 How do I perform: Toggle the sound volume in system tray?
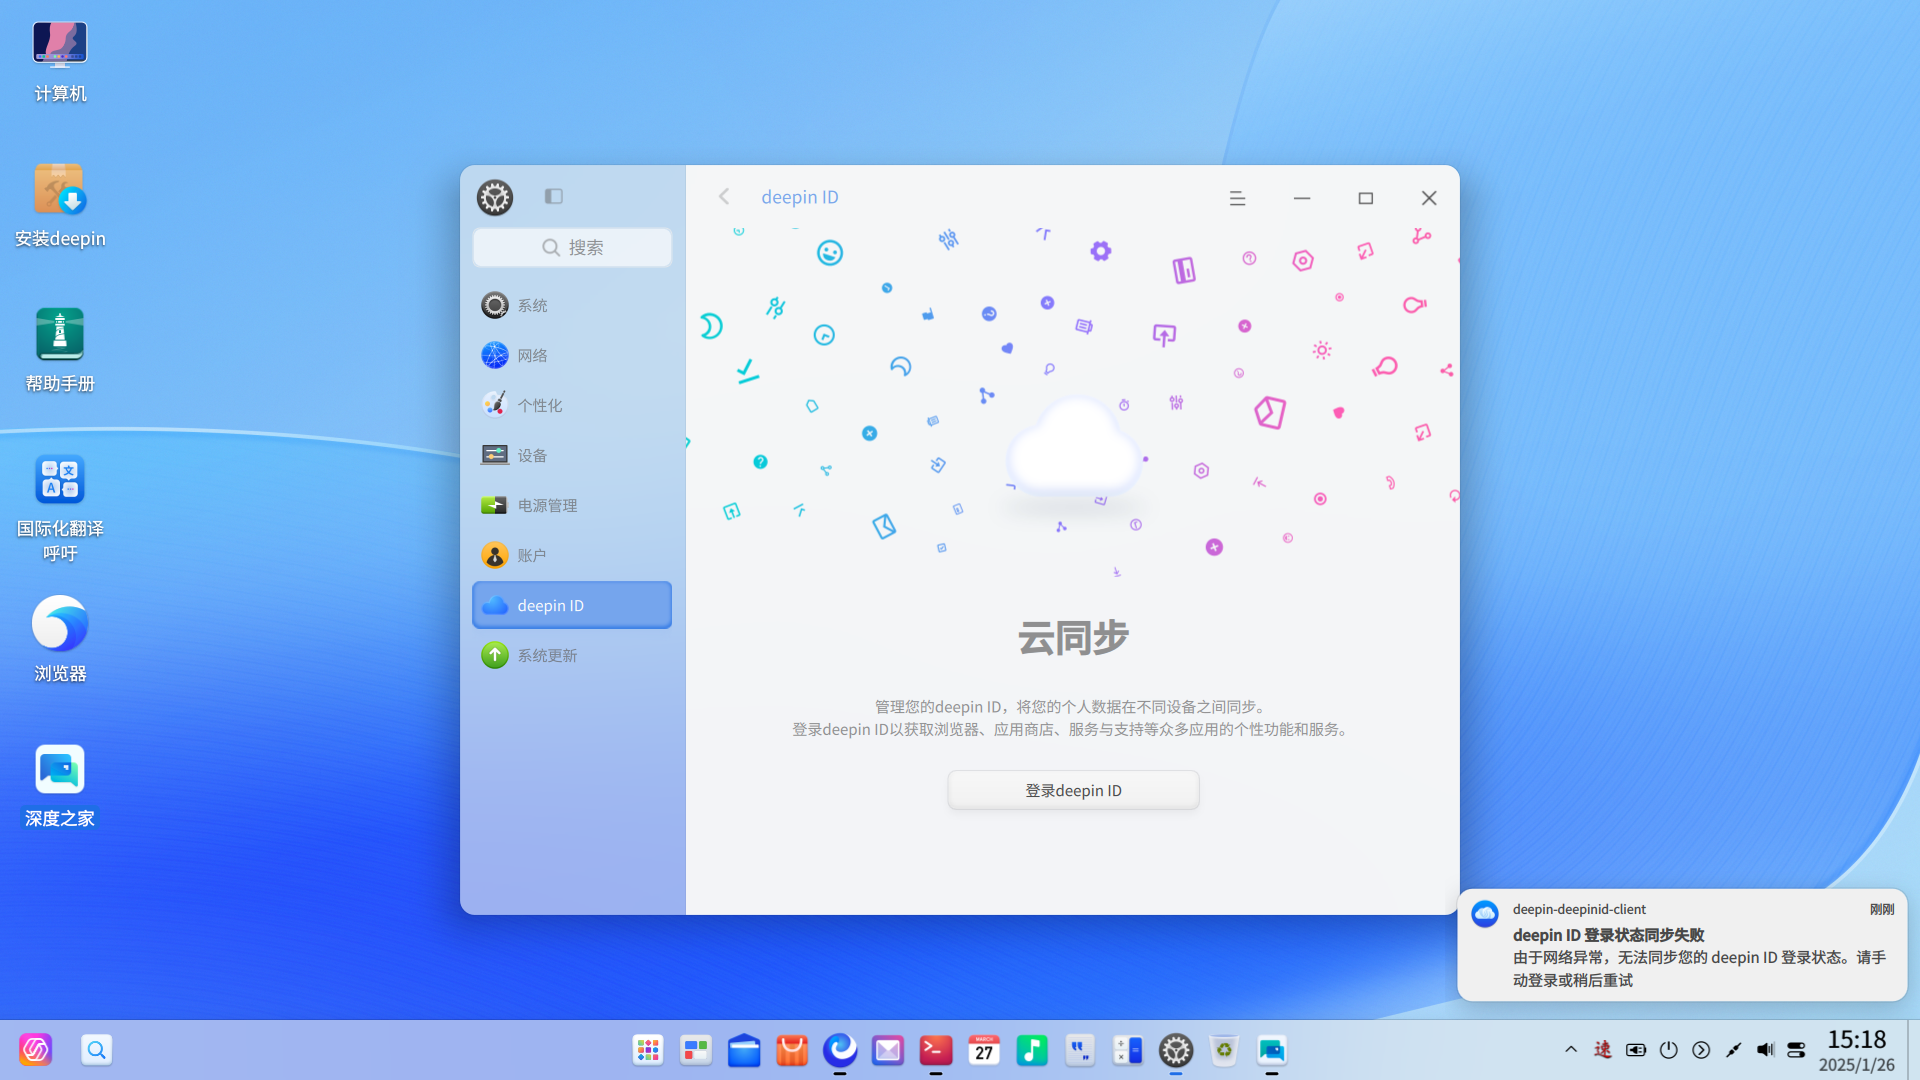[x=1764, y=1050]
